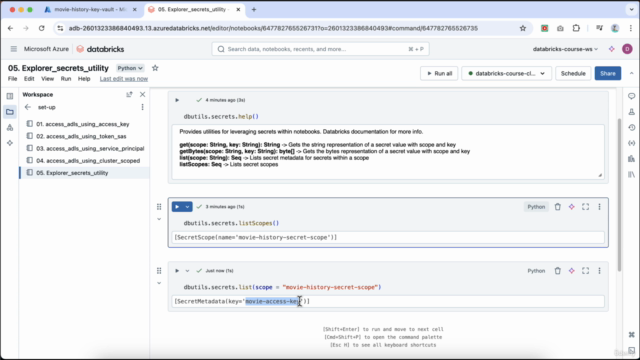This screenshot has height=360, width=640.
Task: Open workspace in new tab icon
Action: [129, 95]
